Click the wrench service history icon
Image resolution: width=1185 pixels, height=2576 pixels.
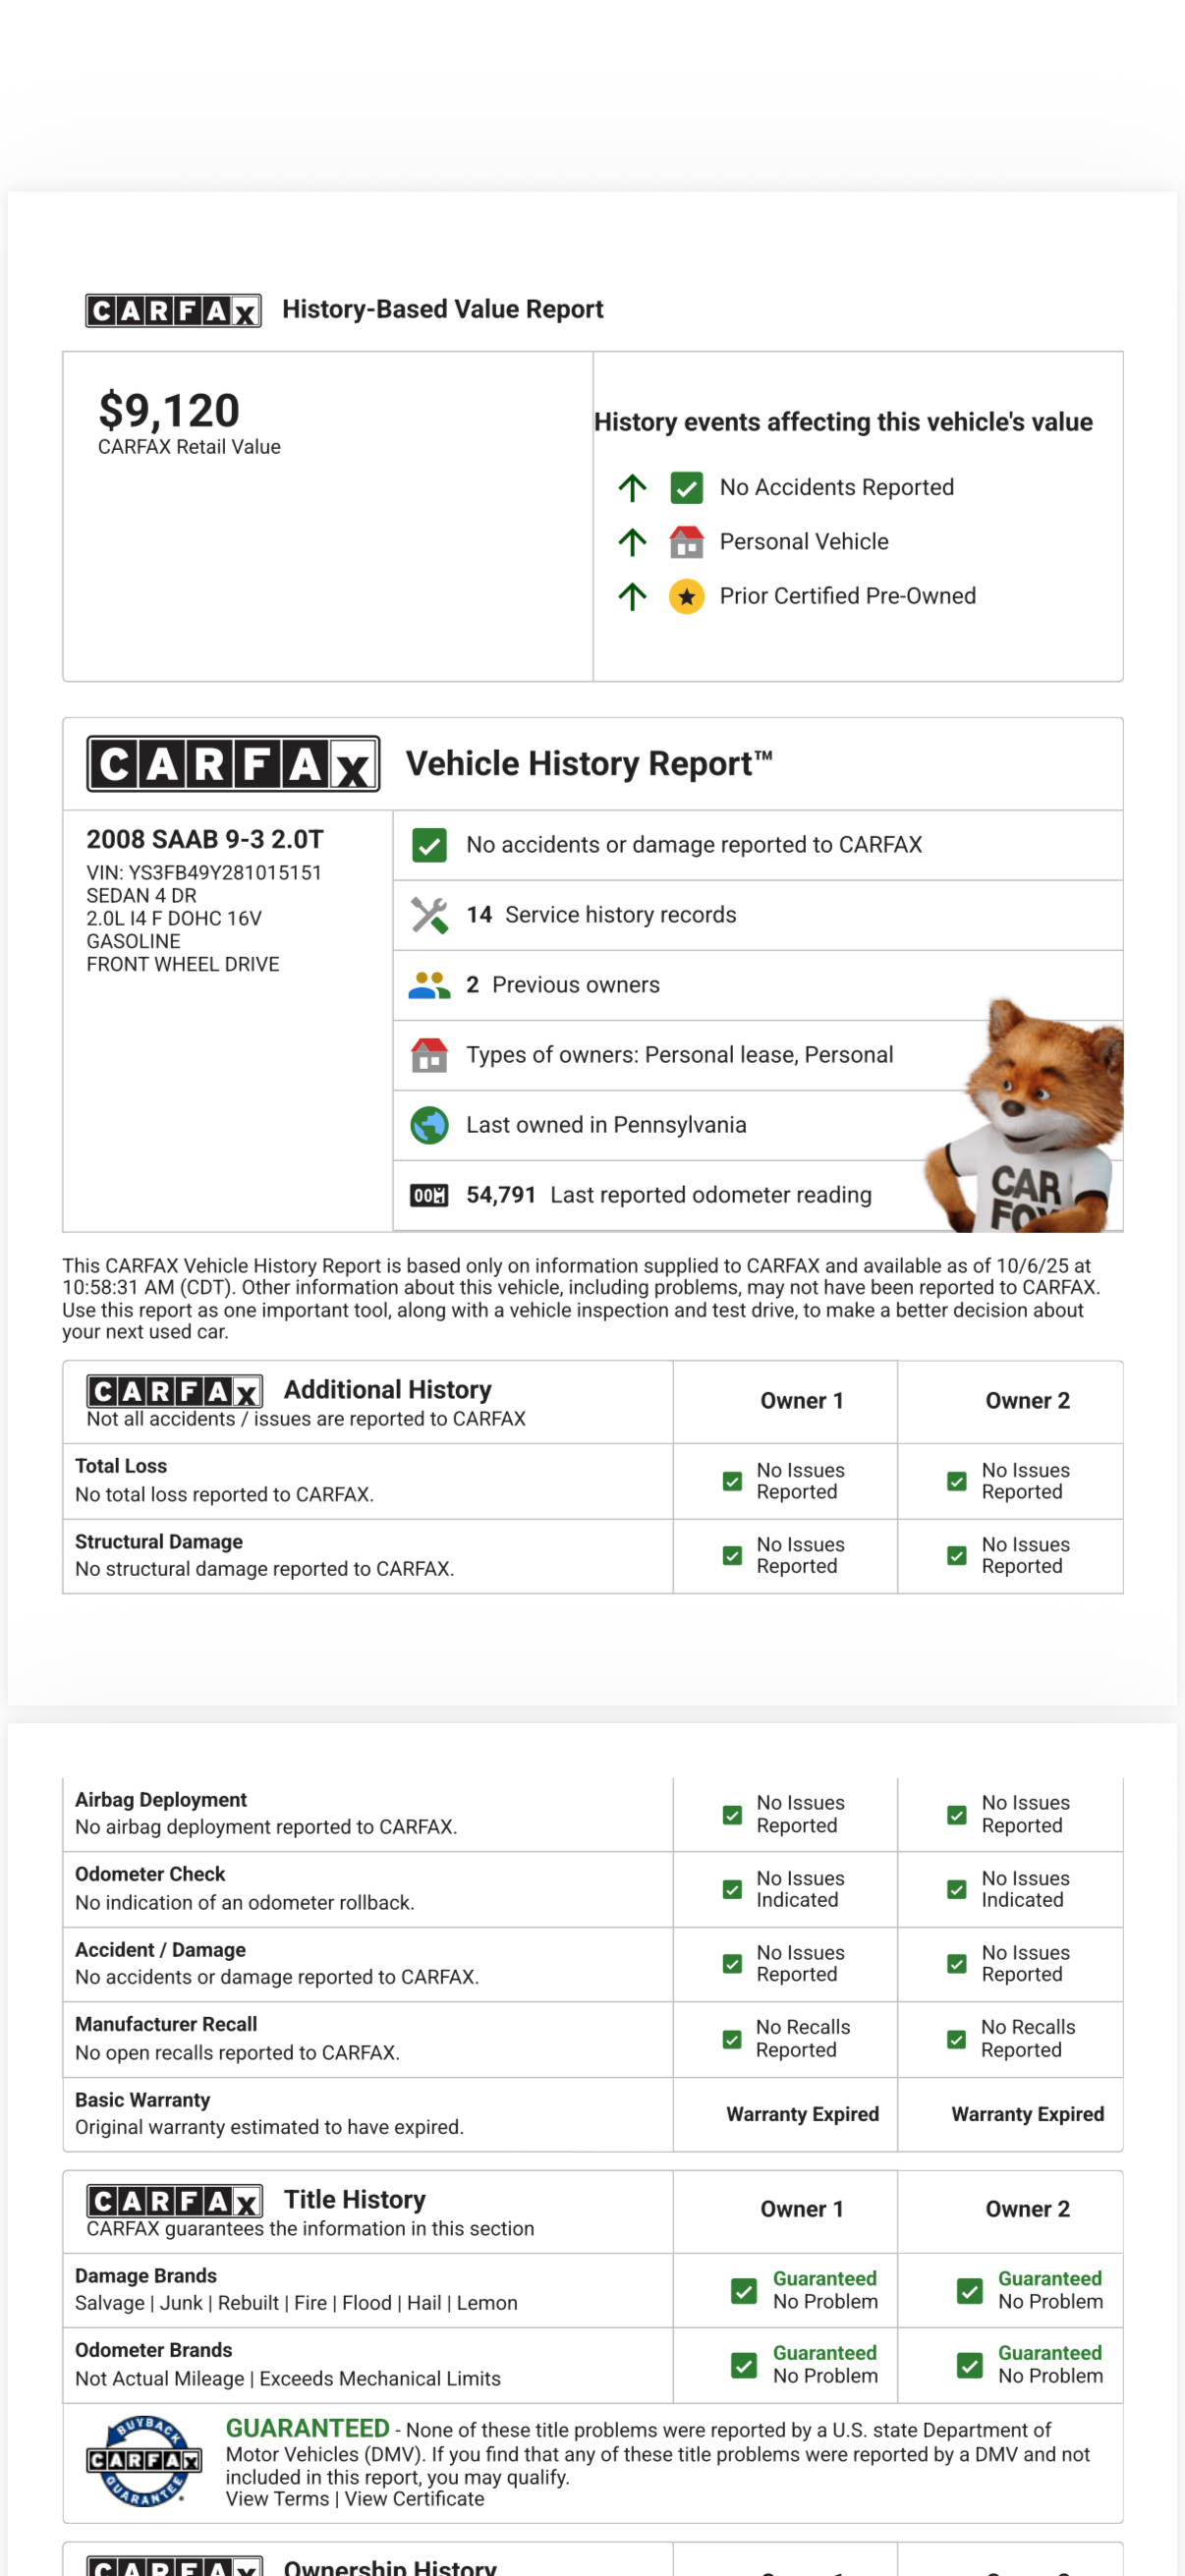point(429,915)
